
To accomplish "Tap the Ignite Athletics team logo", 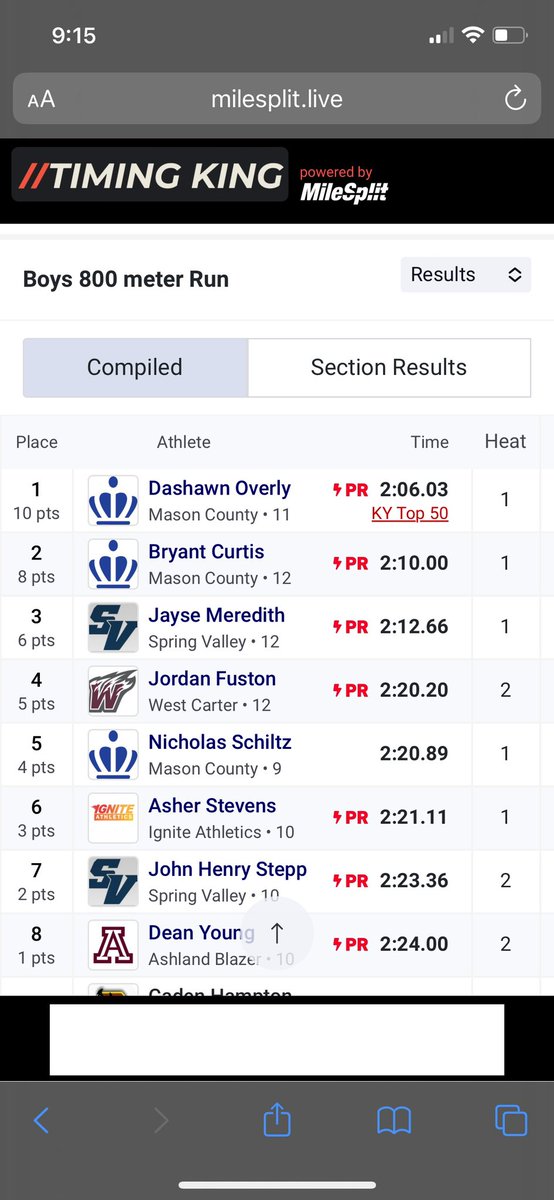I will (113, 818).
